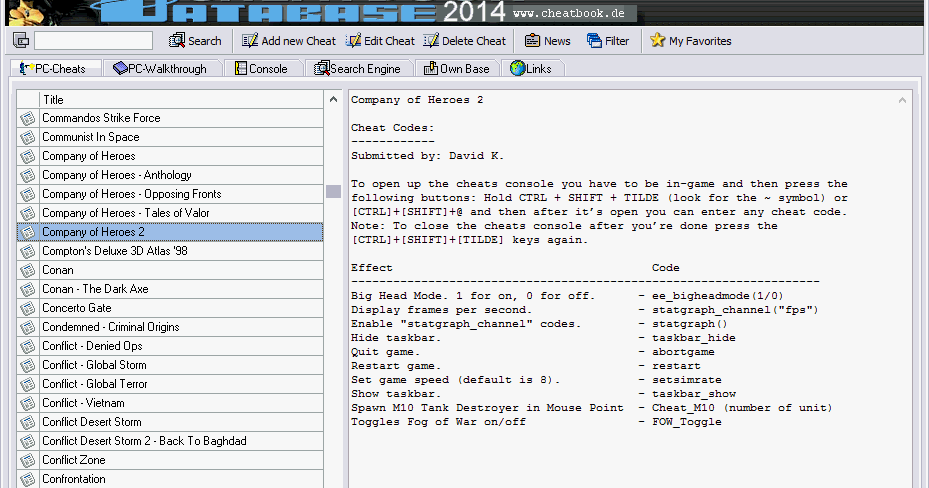The width and height of the screenshot is (929, 488).
Task: Open the Filter option
Action: pos(608,41)
